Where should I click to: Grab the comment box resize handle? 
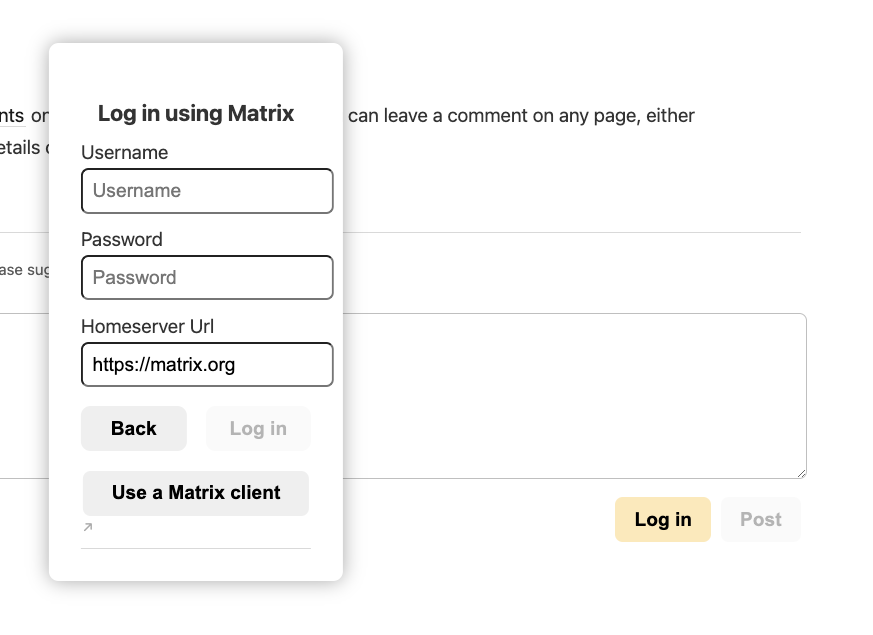coord(801,473)
